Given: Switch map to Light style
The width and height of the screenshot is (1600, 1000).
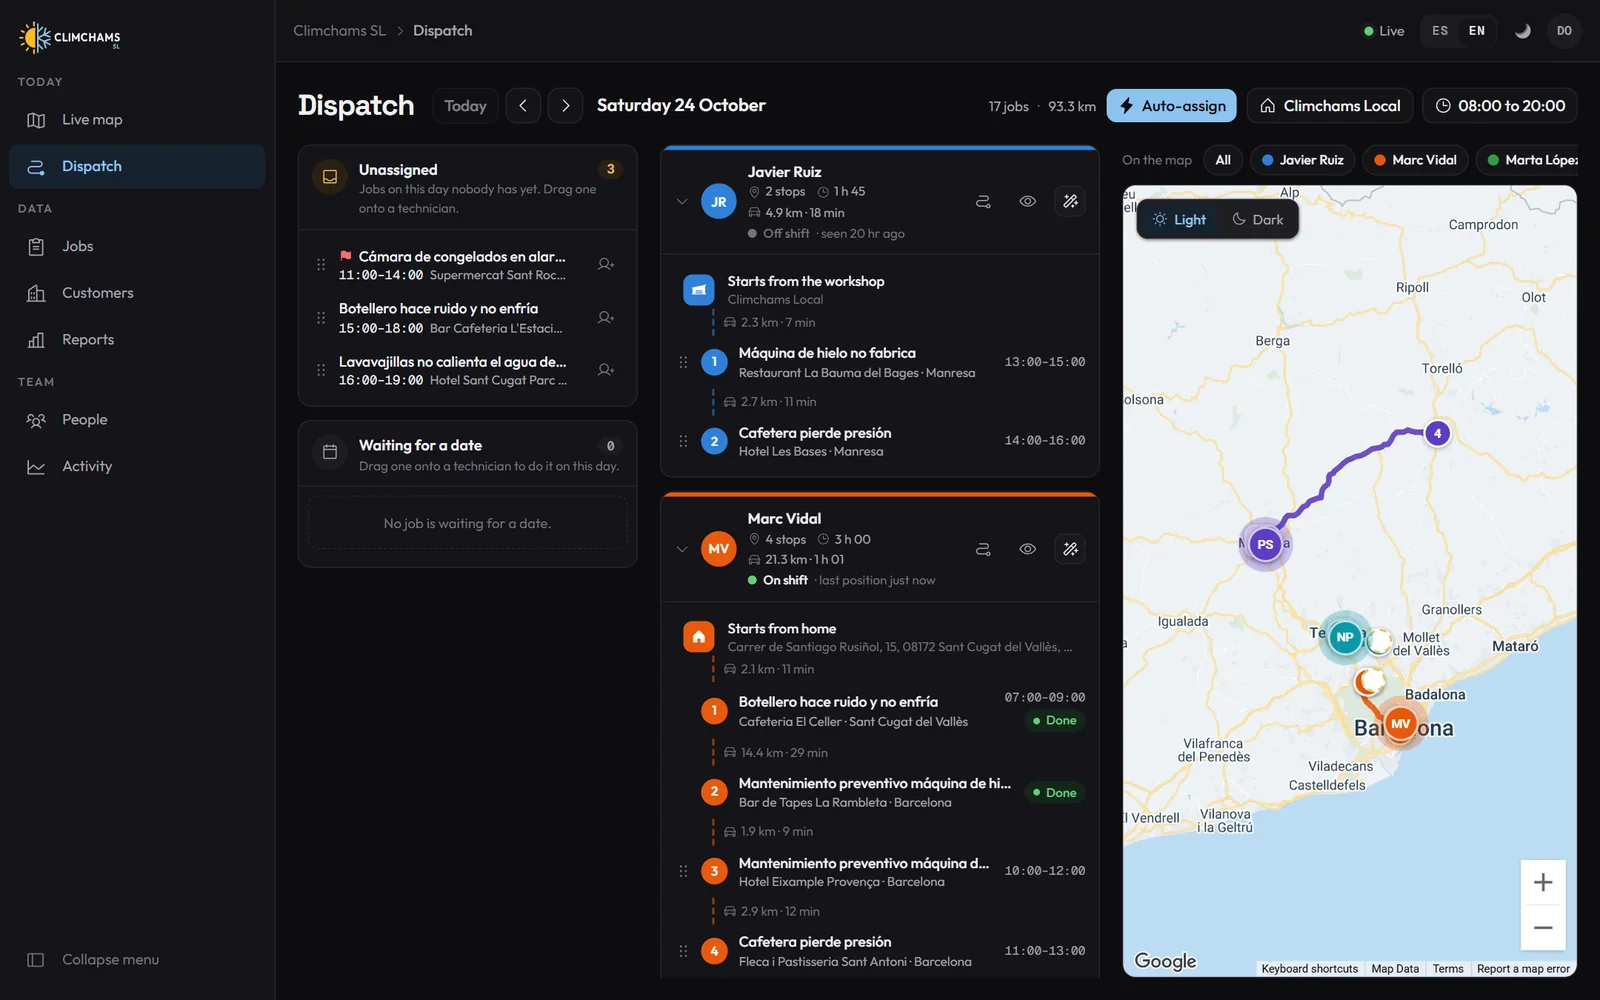Looking at the screenshot, I should pyautogui.click(x=1179, y=220).
